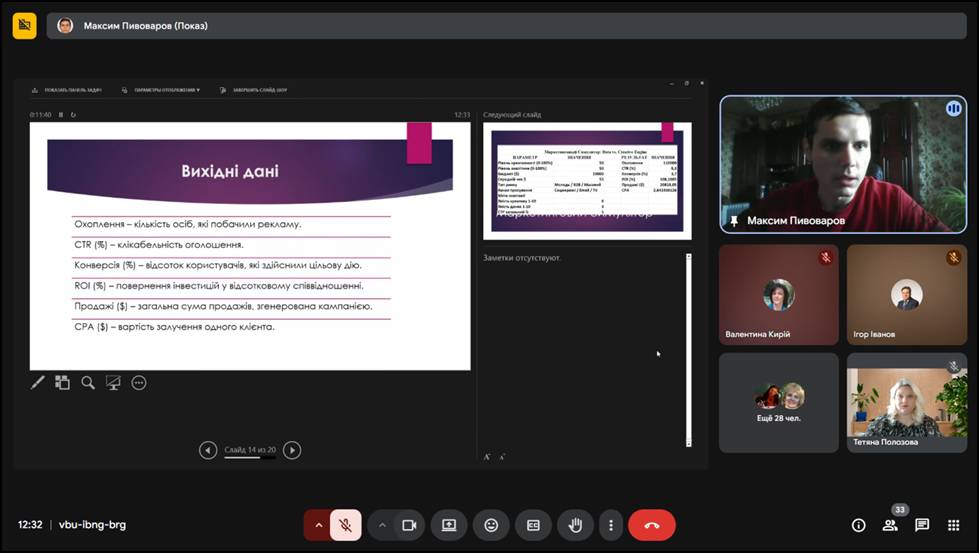Click Завершить слайд-шоу to end the slideshow
This screenshot has width=979, height=553.
coord(254,90)
